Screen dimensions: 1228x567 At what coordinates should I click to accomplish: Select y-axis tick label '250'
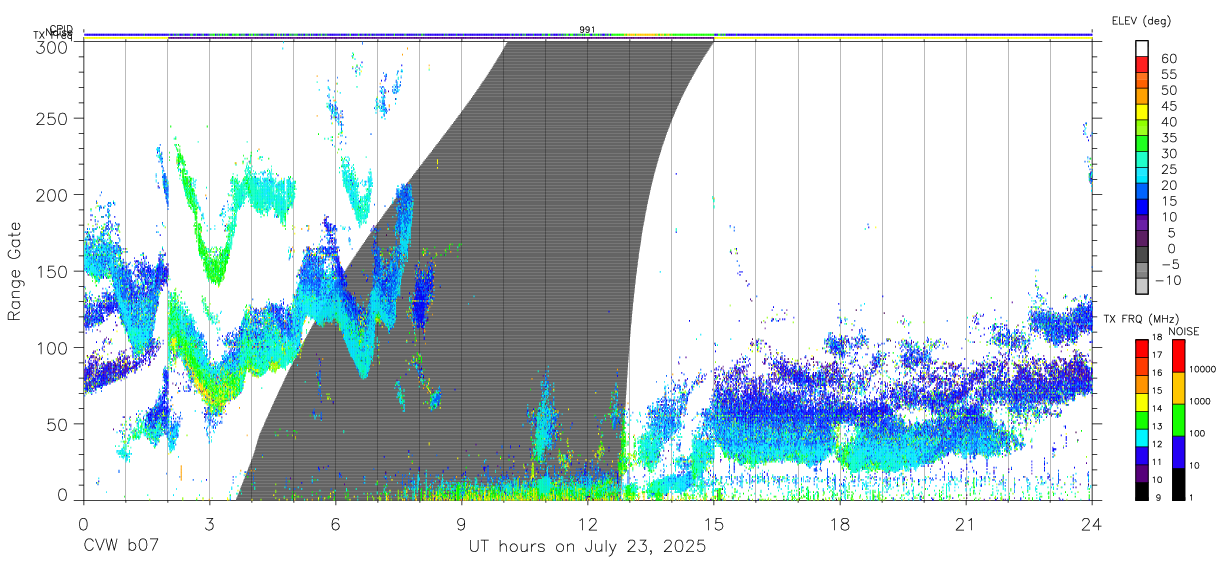pyautogui.click(x=53, y=119)
